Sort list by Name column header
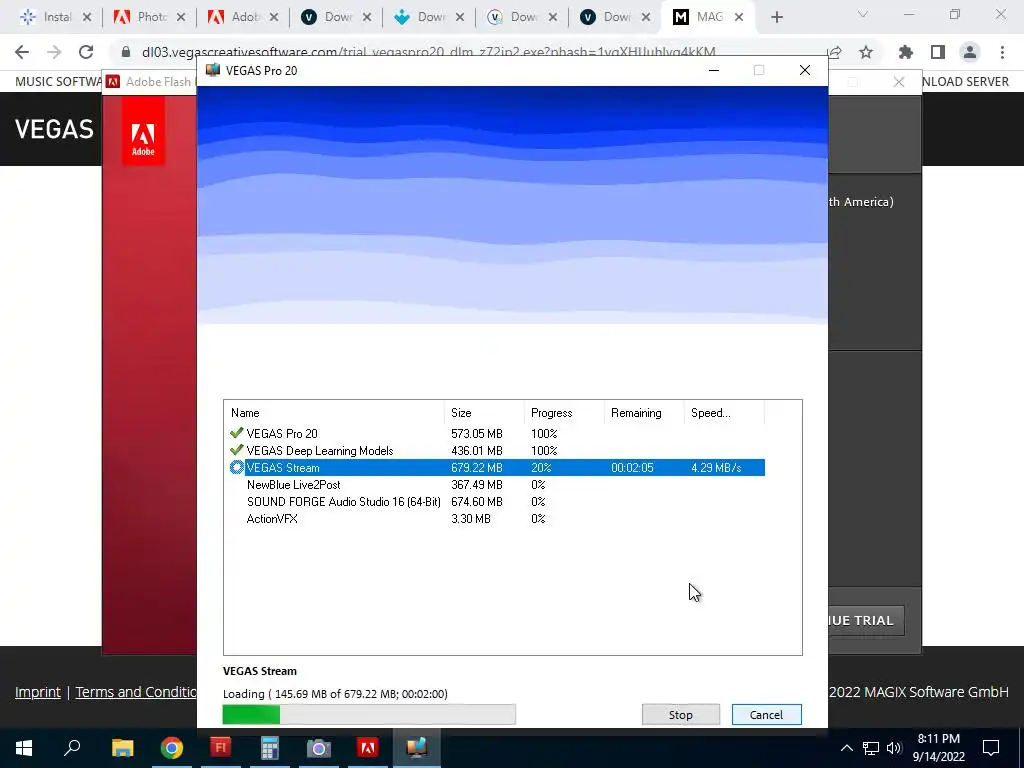 334,413
